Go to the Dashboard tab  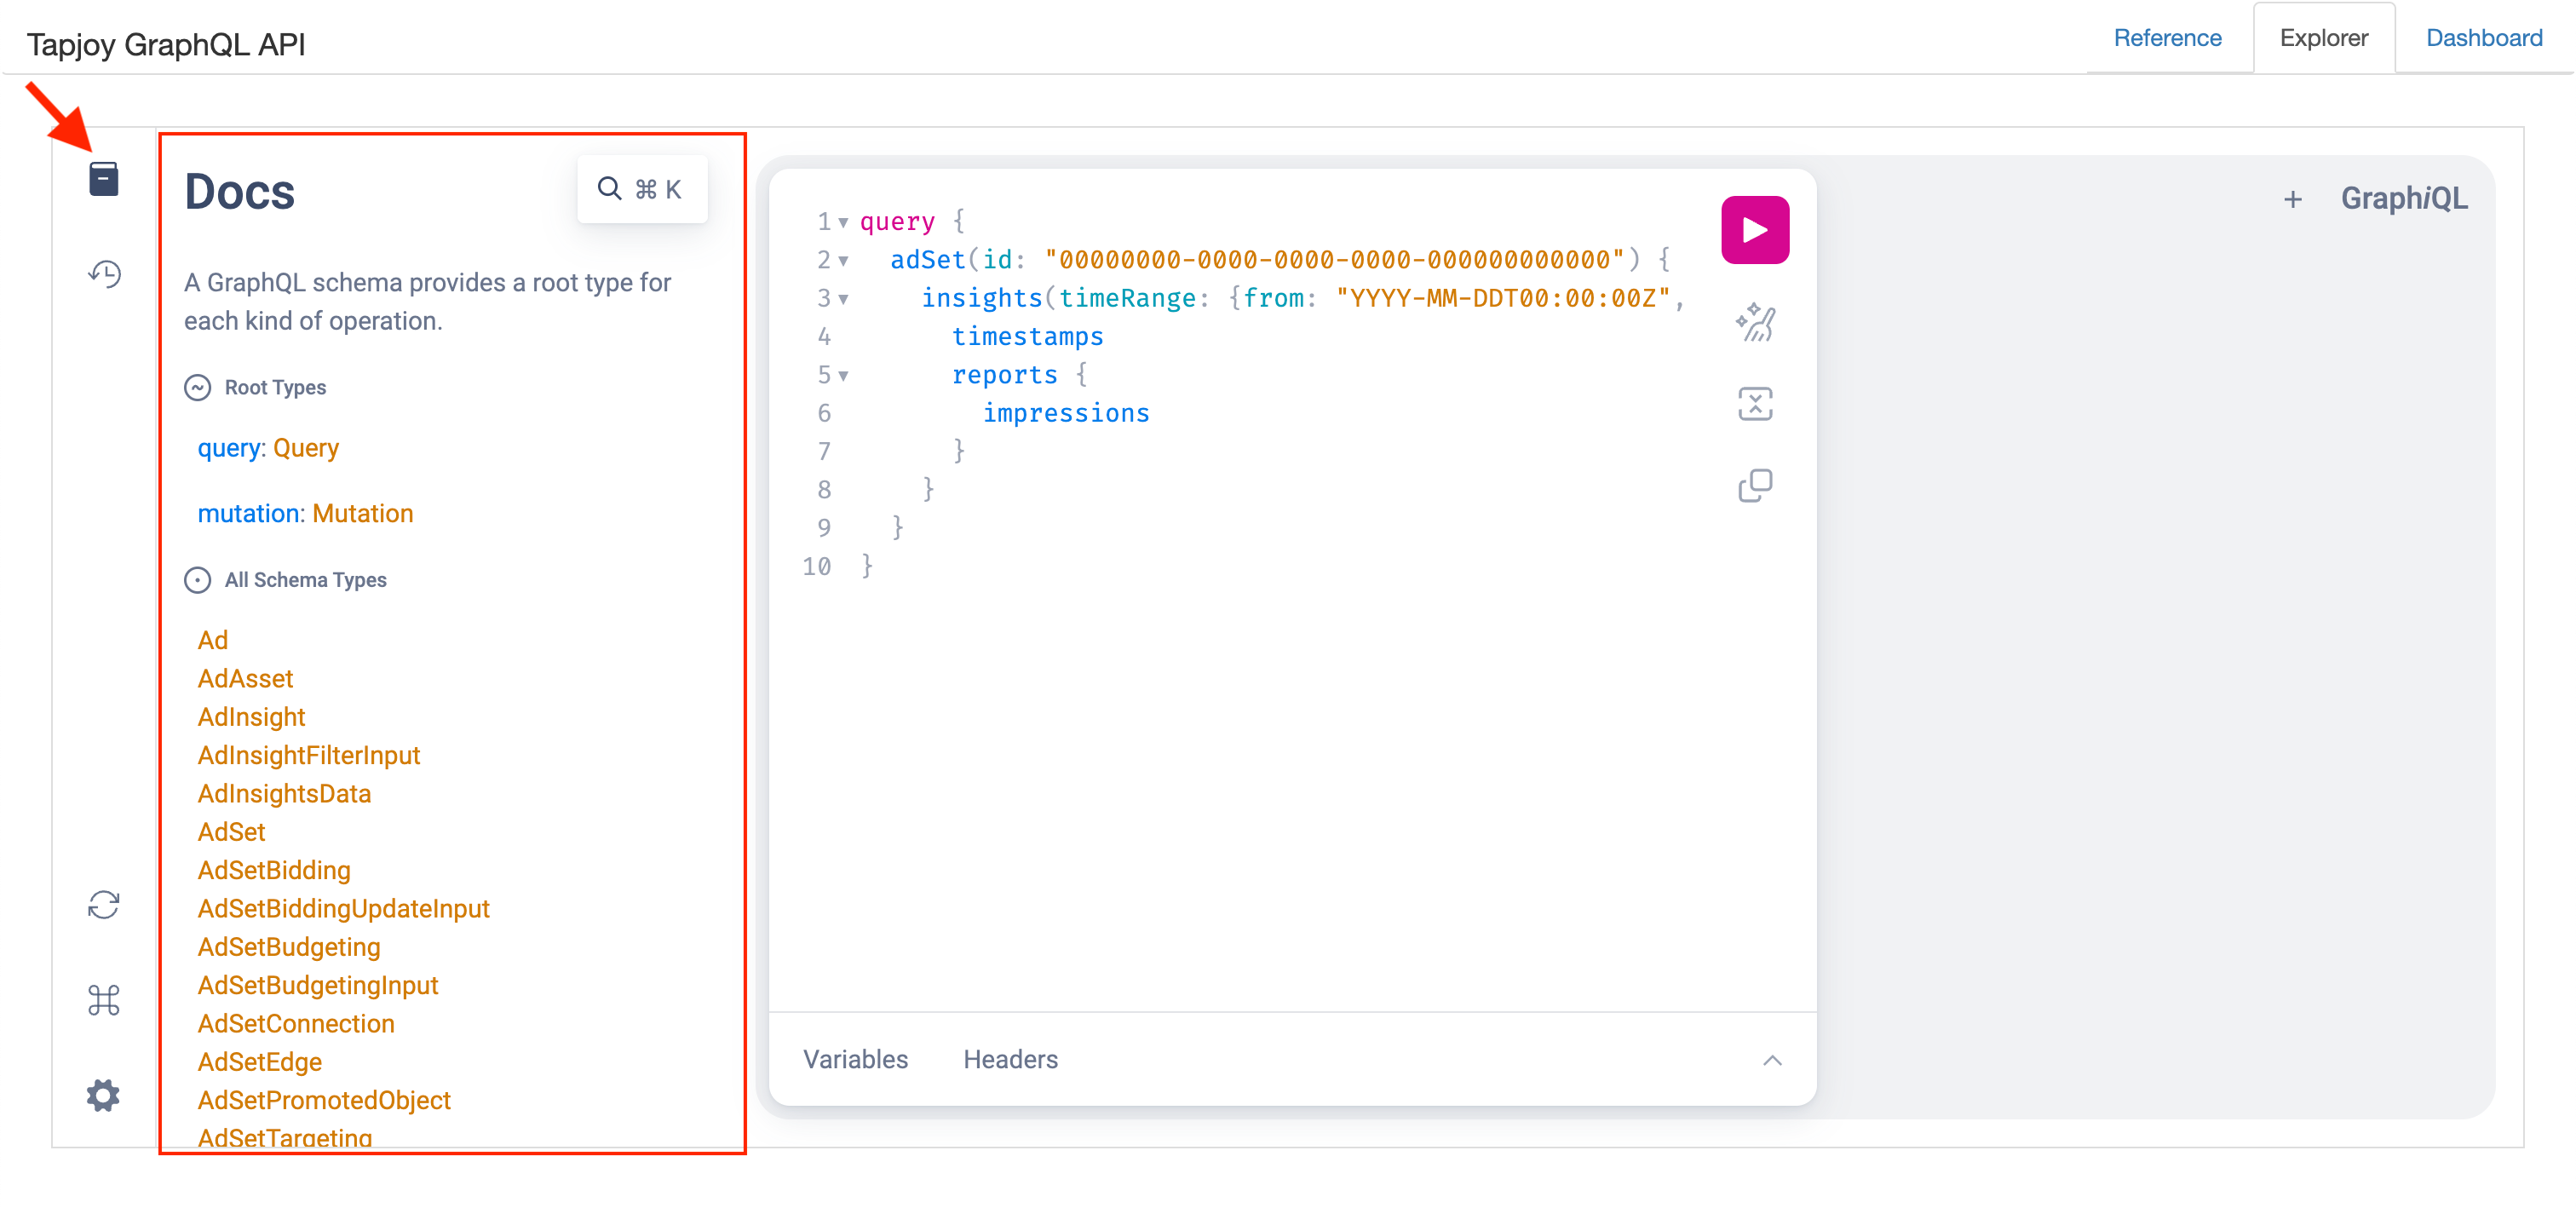2484,38
